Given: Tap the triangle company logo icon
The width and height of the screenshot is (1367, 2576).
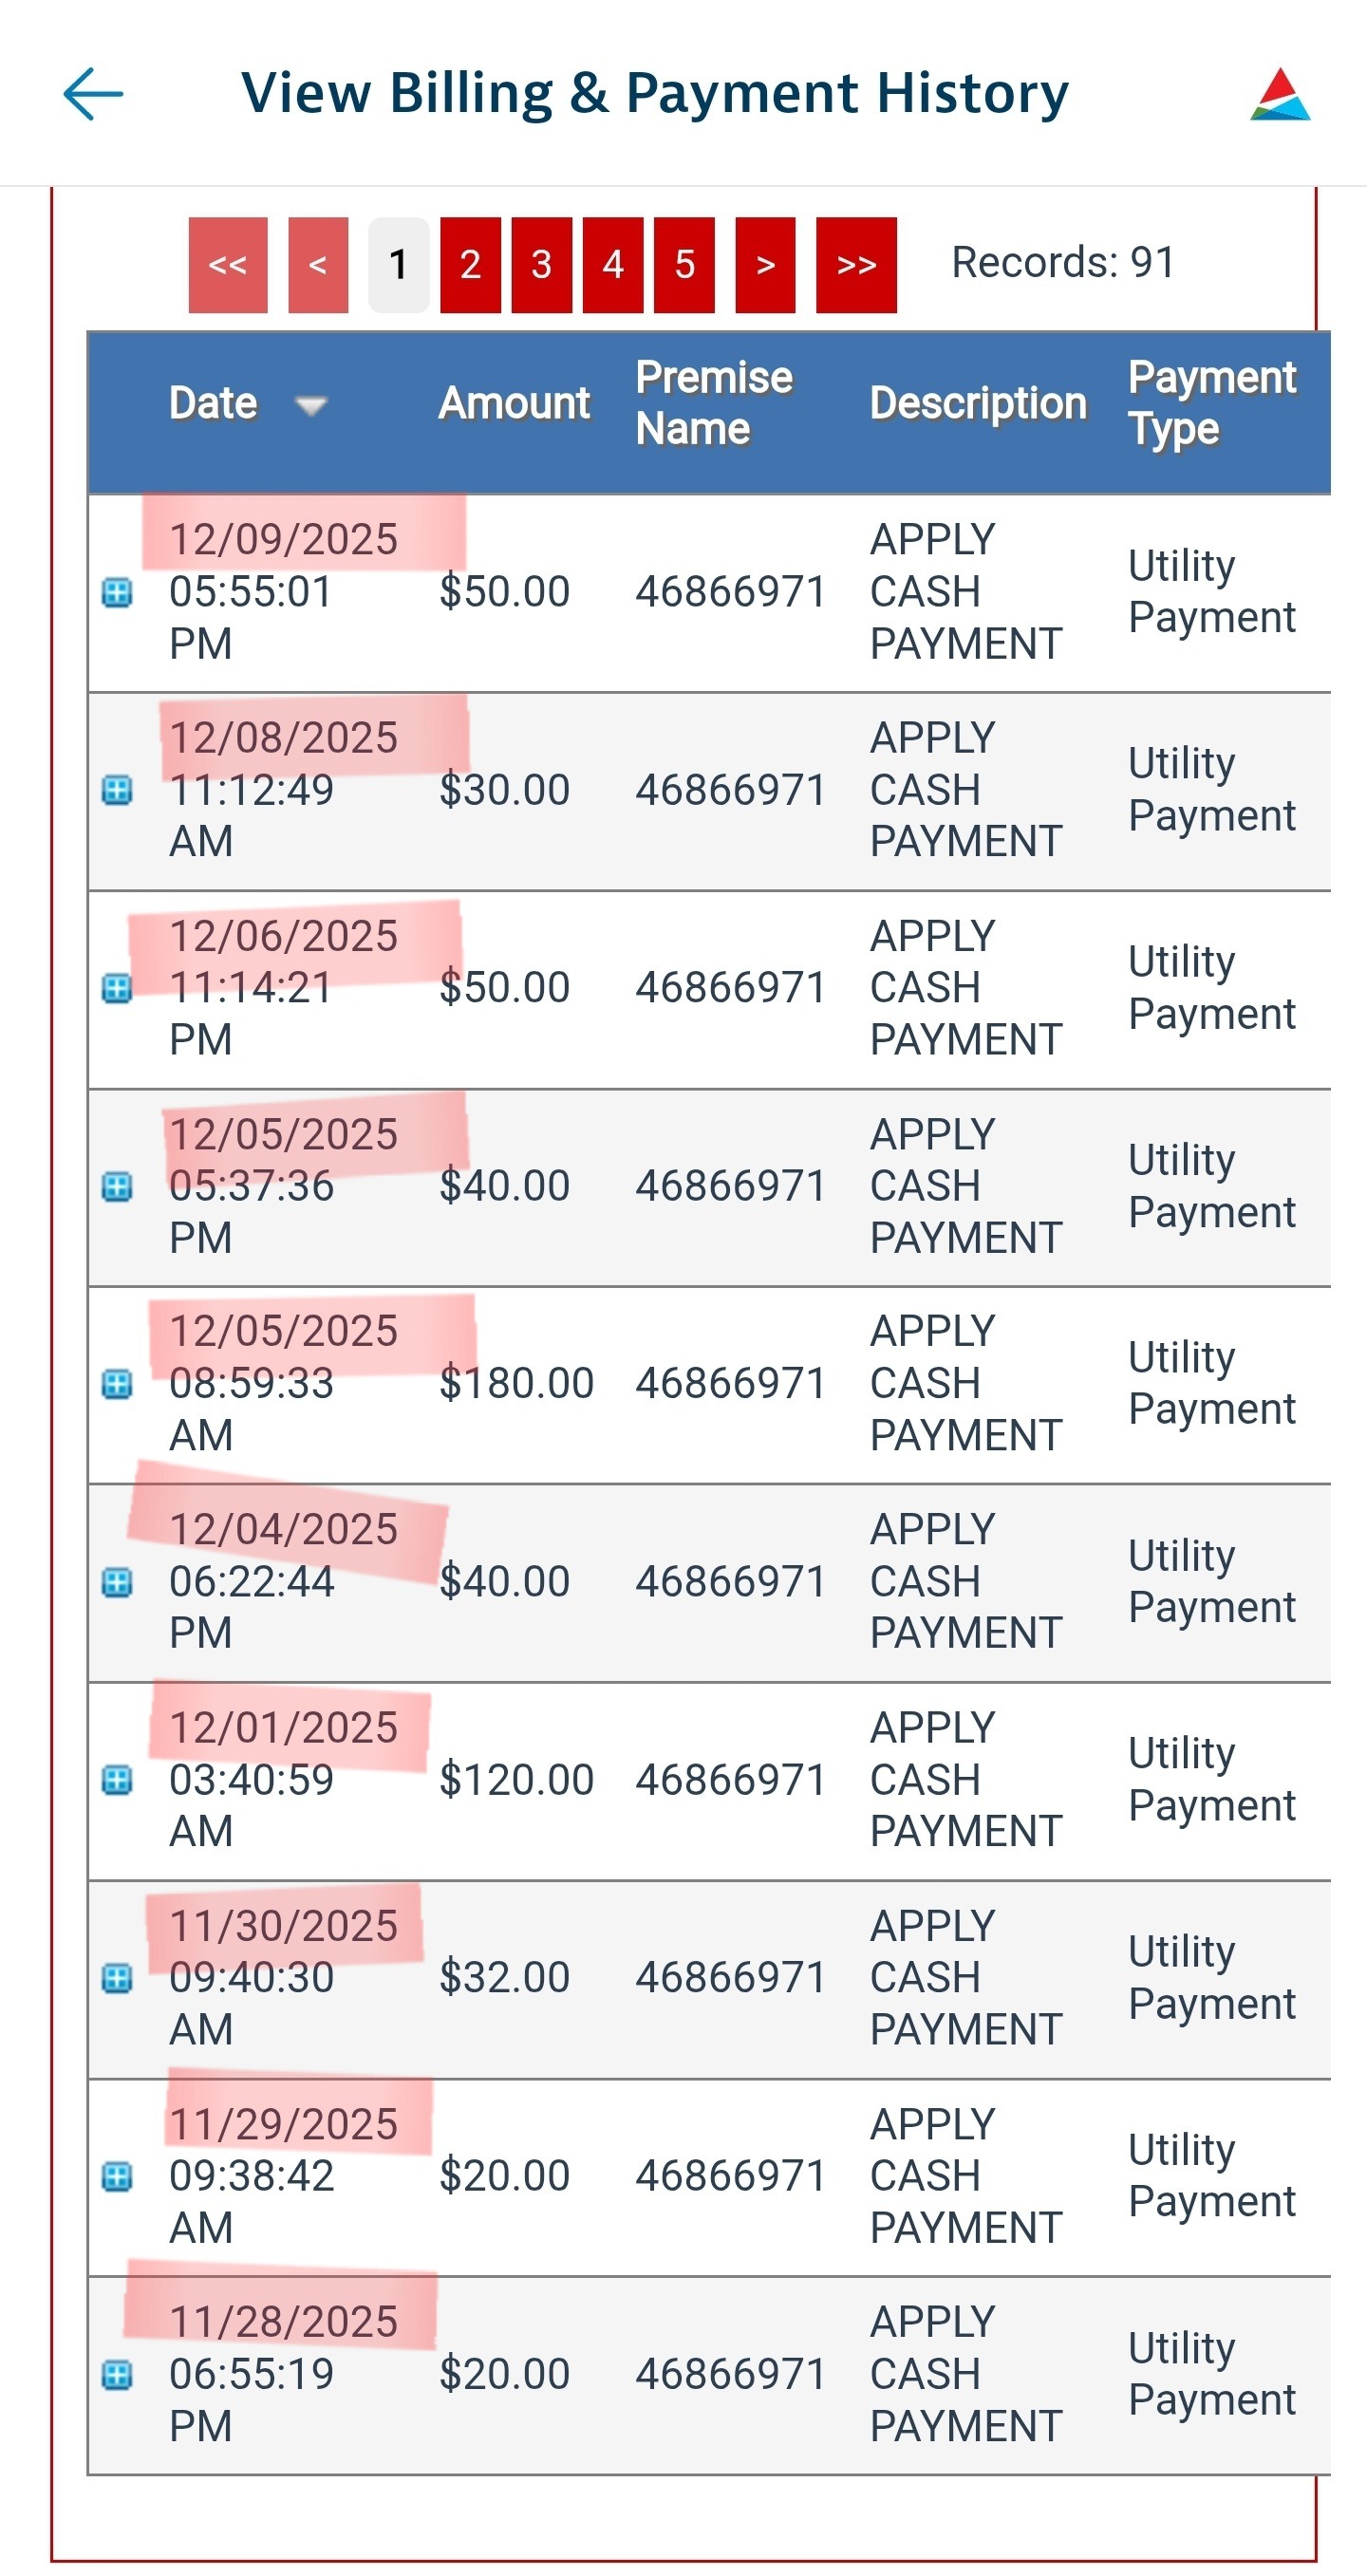Looking at the screenshot, I should point(1279,95).
